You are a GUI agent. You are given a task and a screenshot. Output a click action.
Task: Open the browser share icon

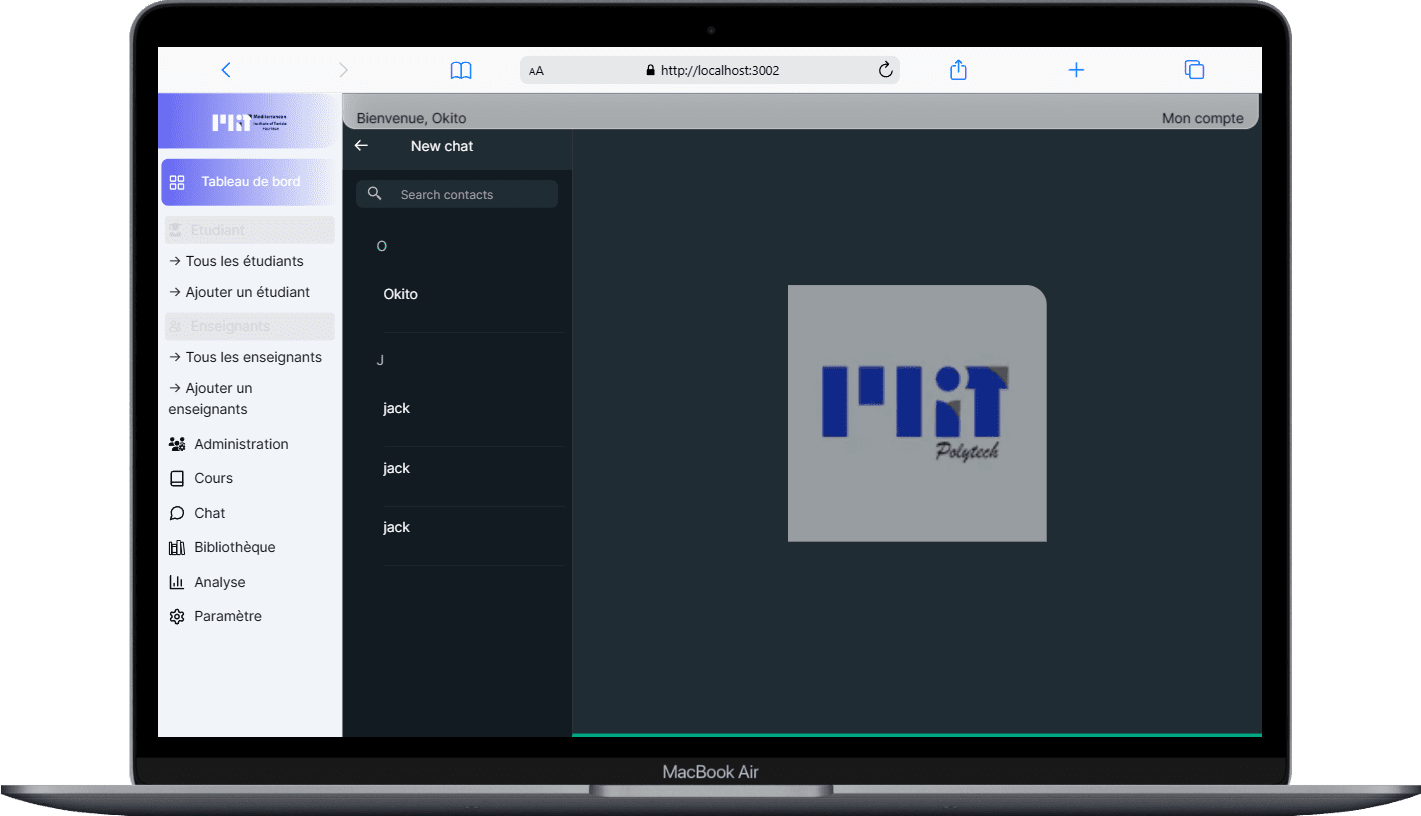(958, 70)
